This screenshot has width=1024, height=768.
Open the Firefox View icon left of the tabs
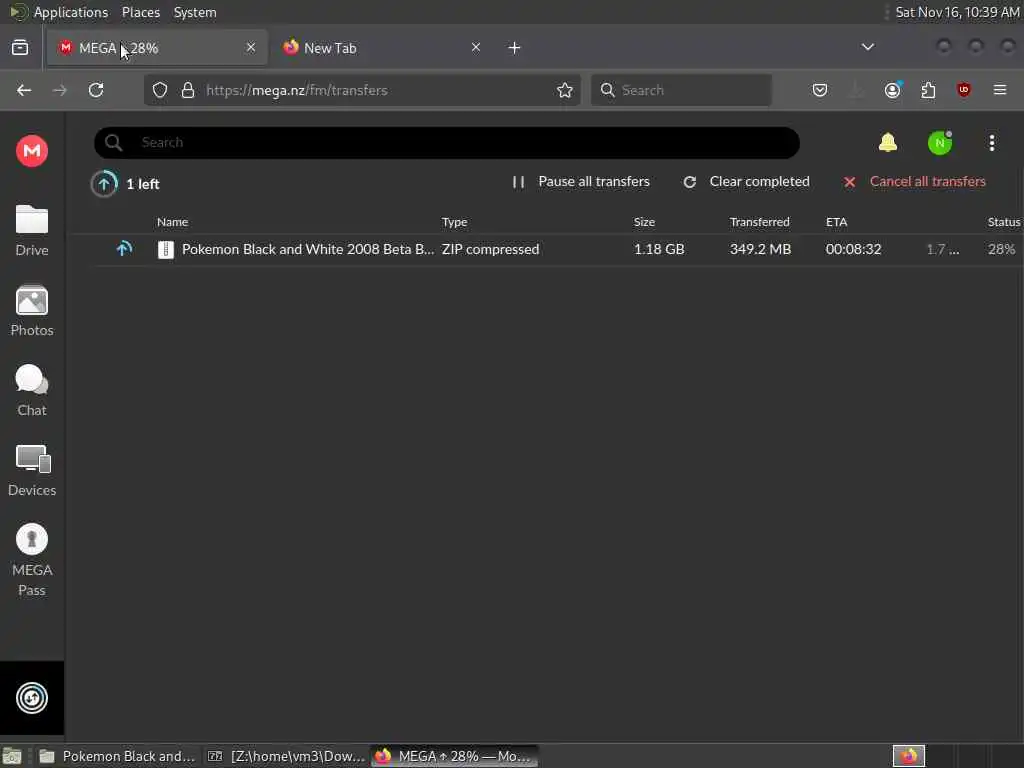20,48
